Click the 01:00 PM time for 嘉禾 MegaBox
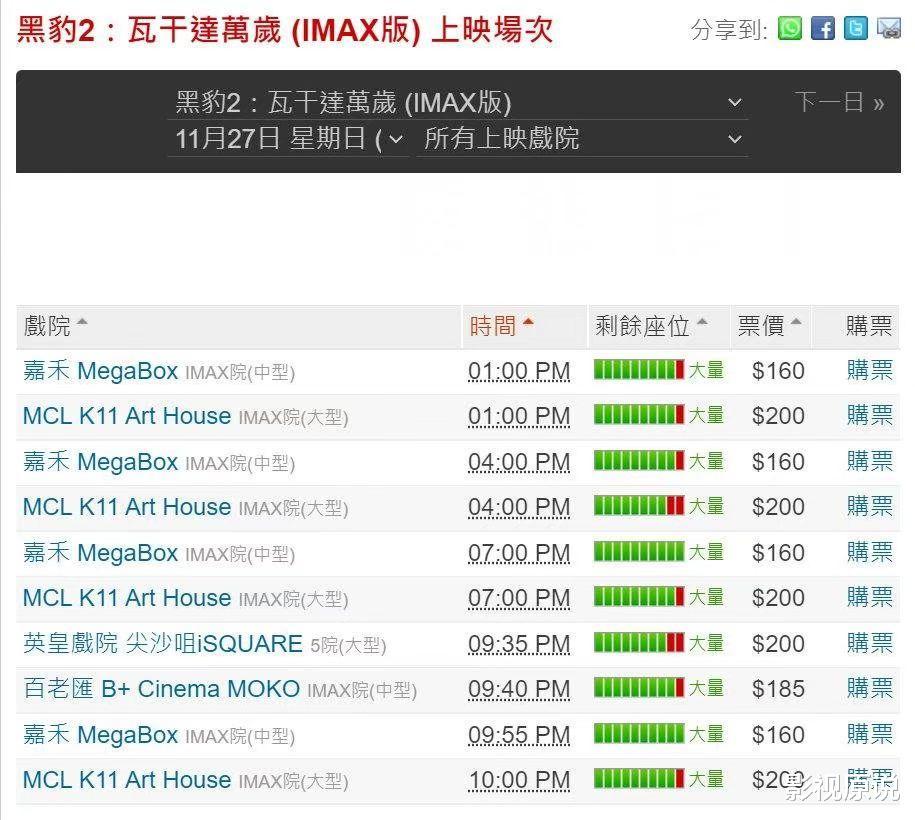915x820 pixels. click(519, 372)
